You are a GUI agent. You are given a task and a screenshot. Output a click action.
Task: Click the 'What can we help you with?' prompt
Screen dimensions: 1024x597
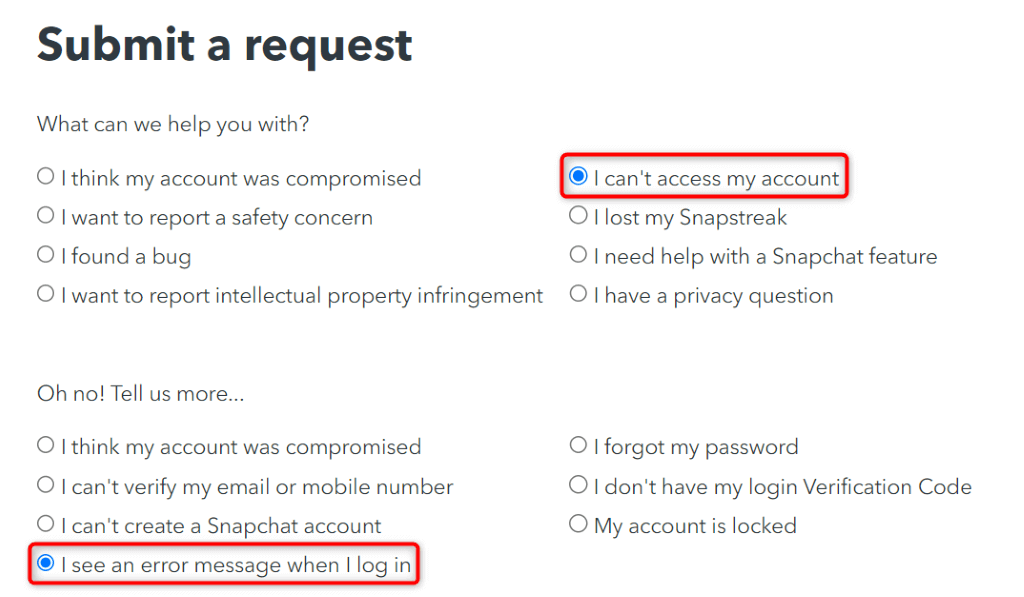(x=173, y=125)
